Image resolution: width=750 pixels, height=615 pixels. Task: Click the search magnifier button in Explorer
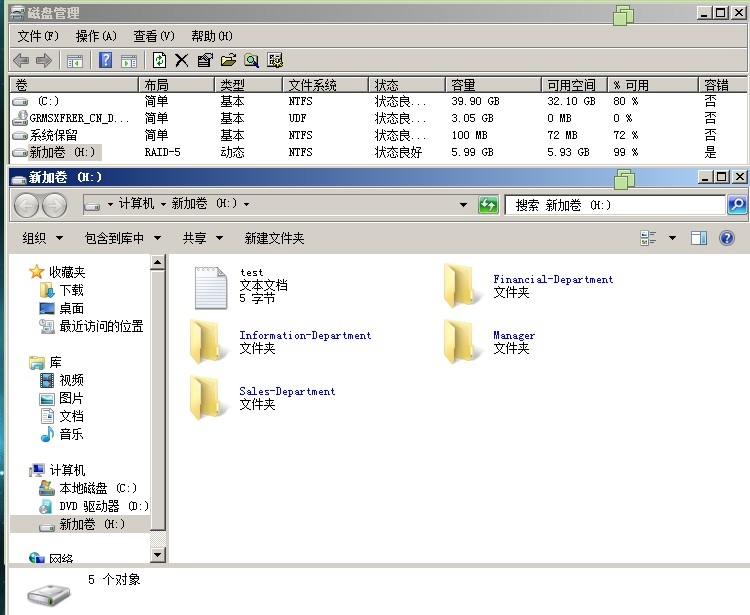[737, 205]
